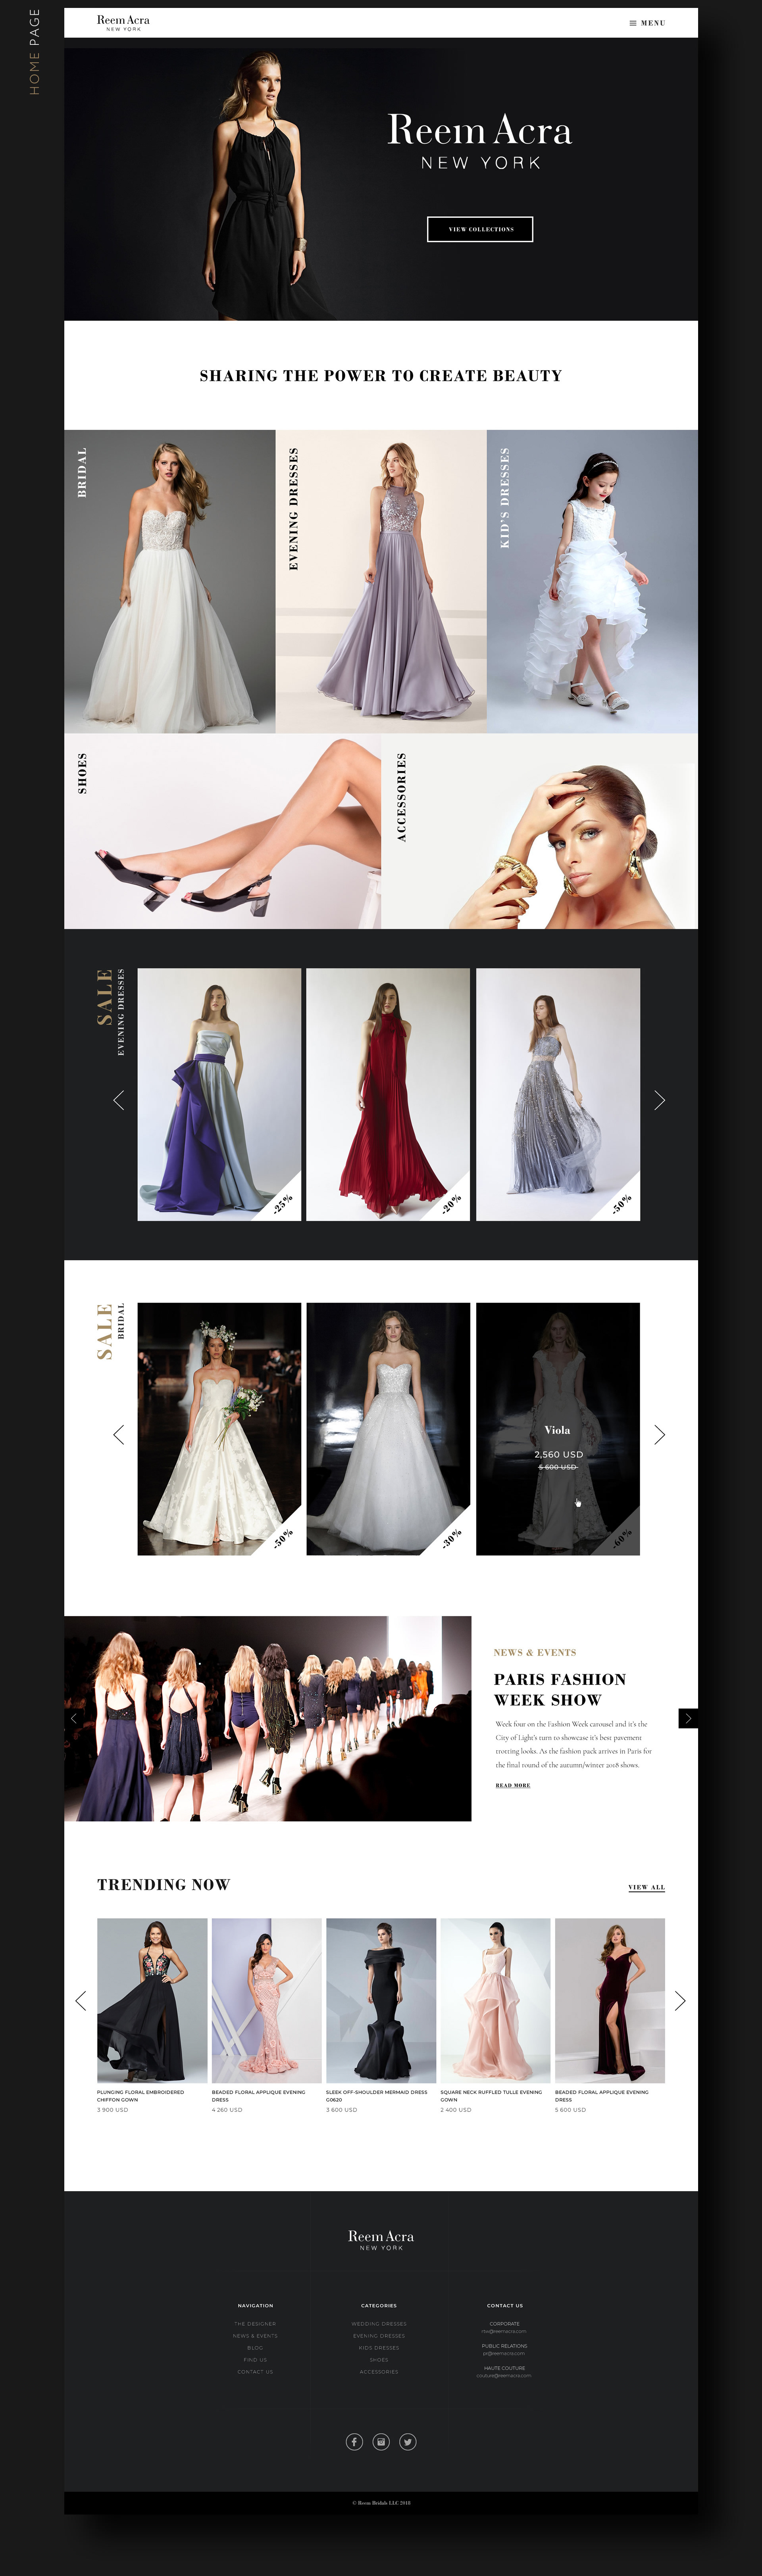Open the Instagram social icon
This screenshot has width=762, height=2576.
click(x=381, y=2442)
